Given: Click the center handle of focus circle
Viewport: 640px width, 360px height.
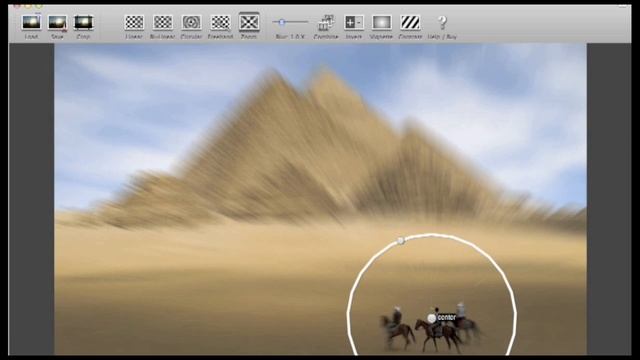Looking at the screenshot, I should pyautogui.click(x=431, y=318).
